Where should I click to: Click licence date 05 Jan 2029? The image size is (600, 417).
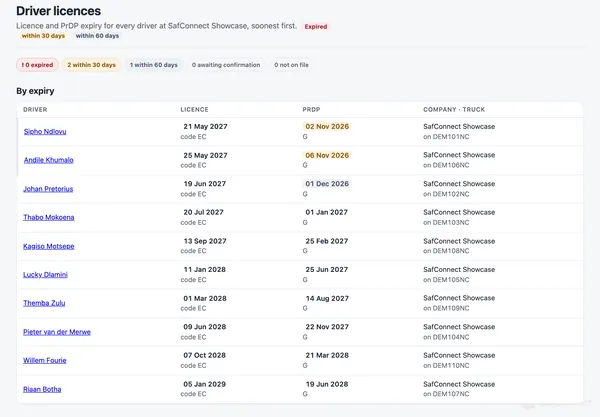click(205, 384)
